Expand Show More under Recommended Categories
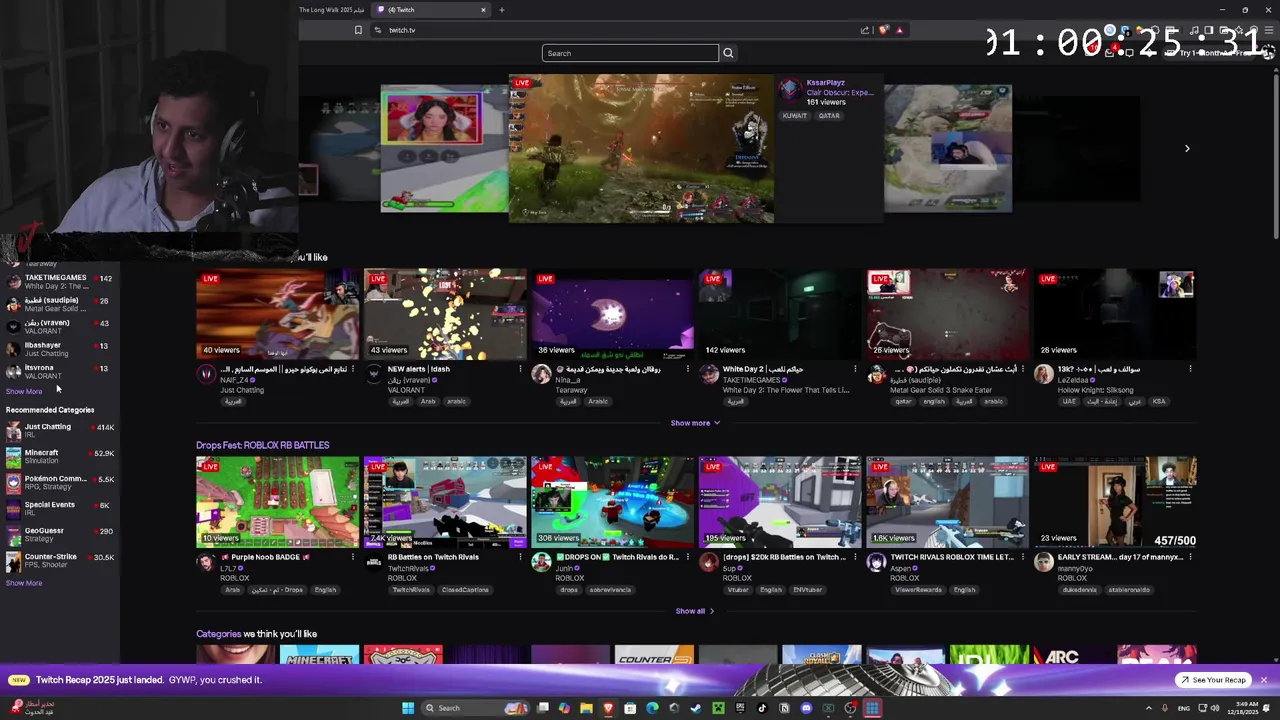Screen dimensions: 1280x720 24,583
